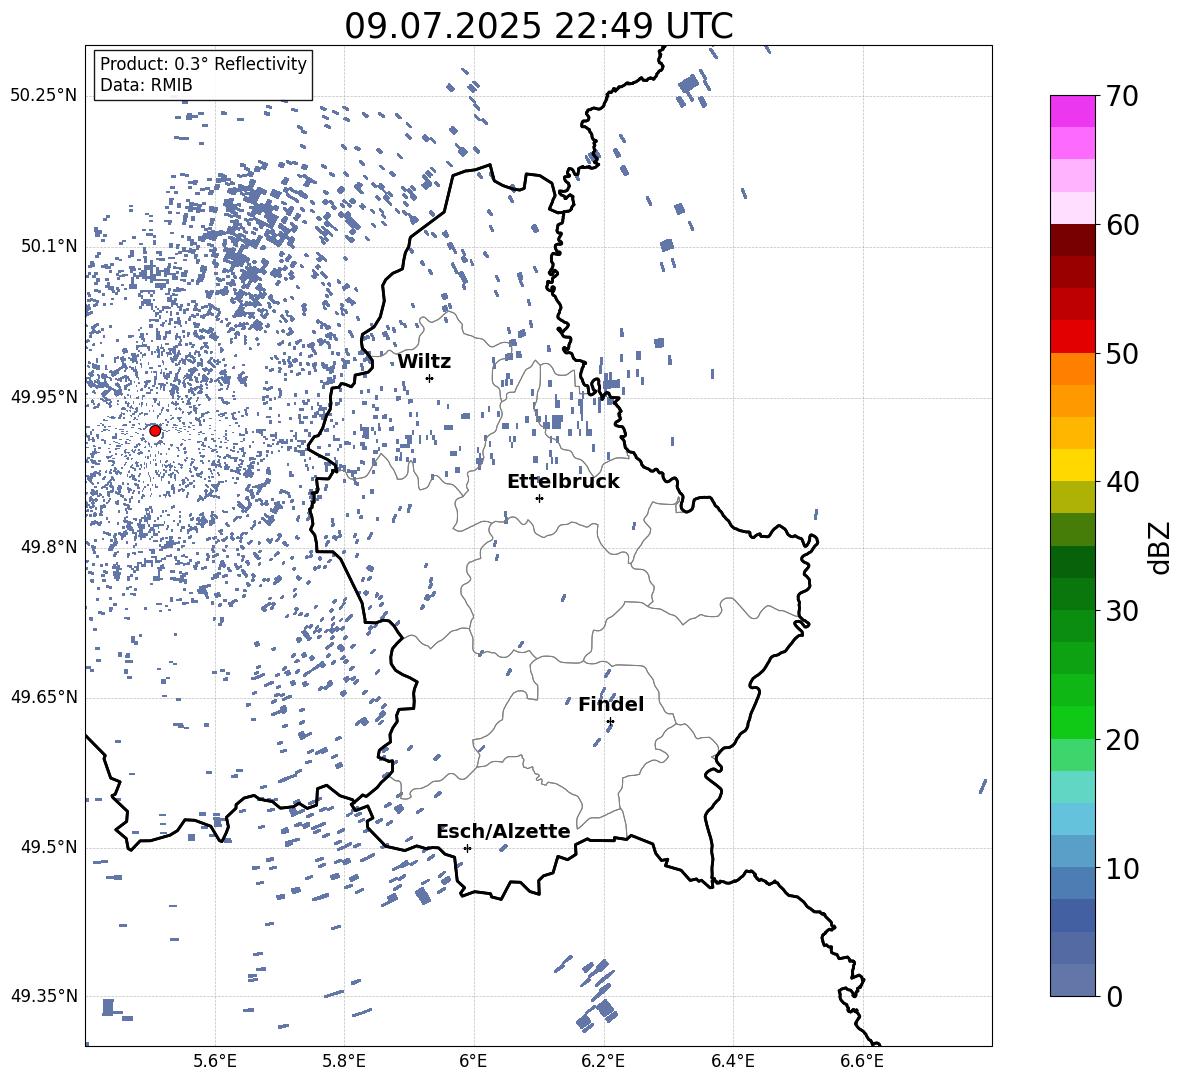The image size is (1184, 1081).
Task: Click the Wiltz station cross marker
Action: point(429,378)
